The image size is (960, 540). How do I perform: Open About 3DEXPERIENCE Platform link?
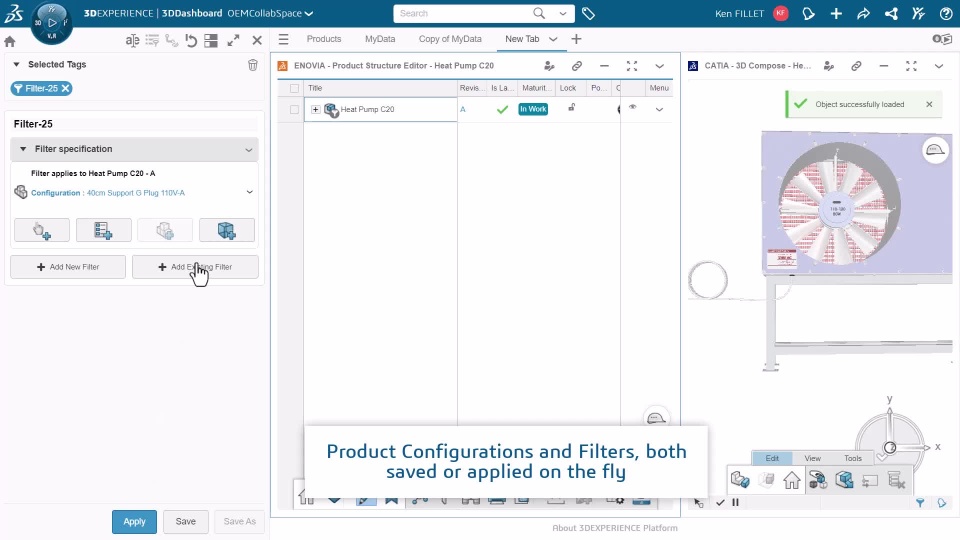615,528
